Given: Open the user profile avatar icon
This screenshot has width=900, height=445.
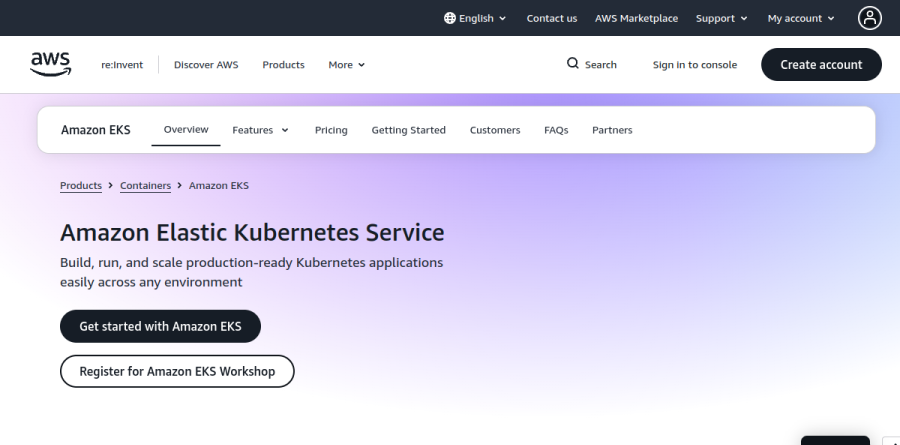Looking at the screenshot, I should (870, 18).
